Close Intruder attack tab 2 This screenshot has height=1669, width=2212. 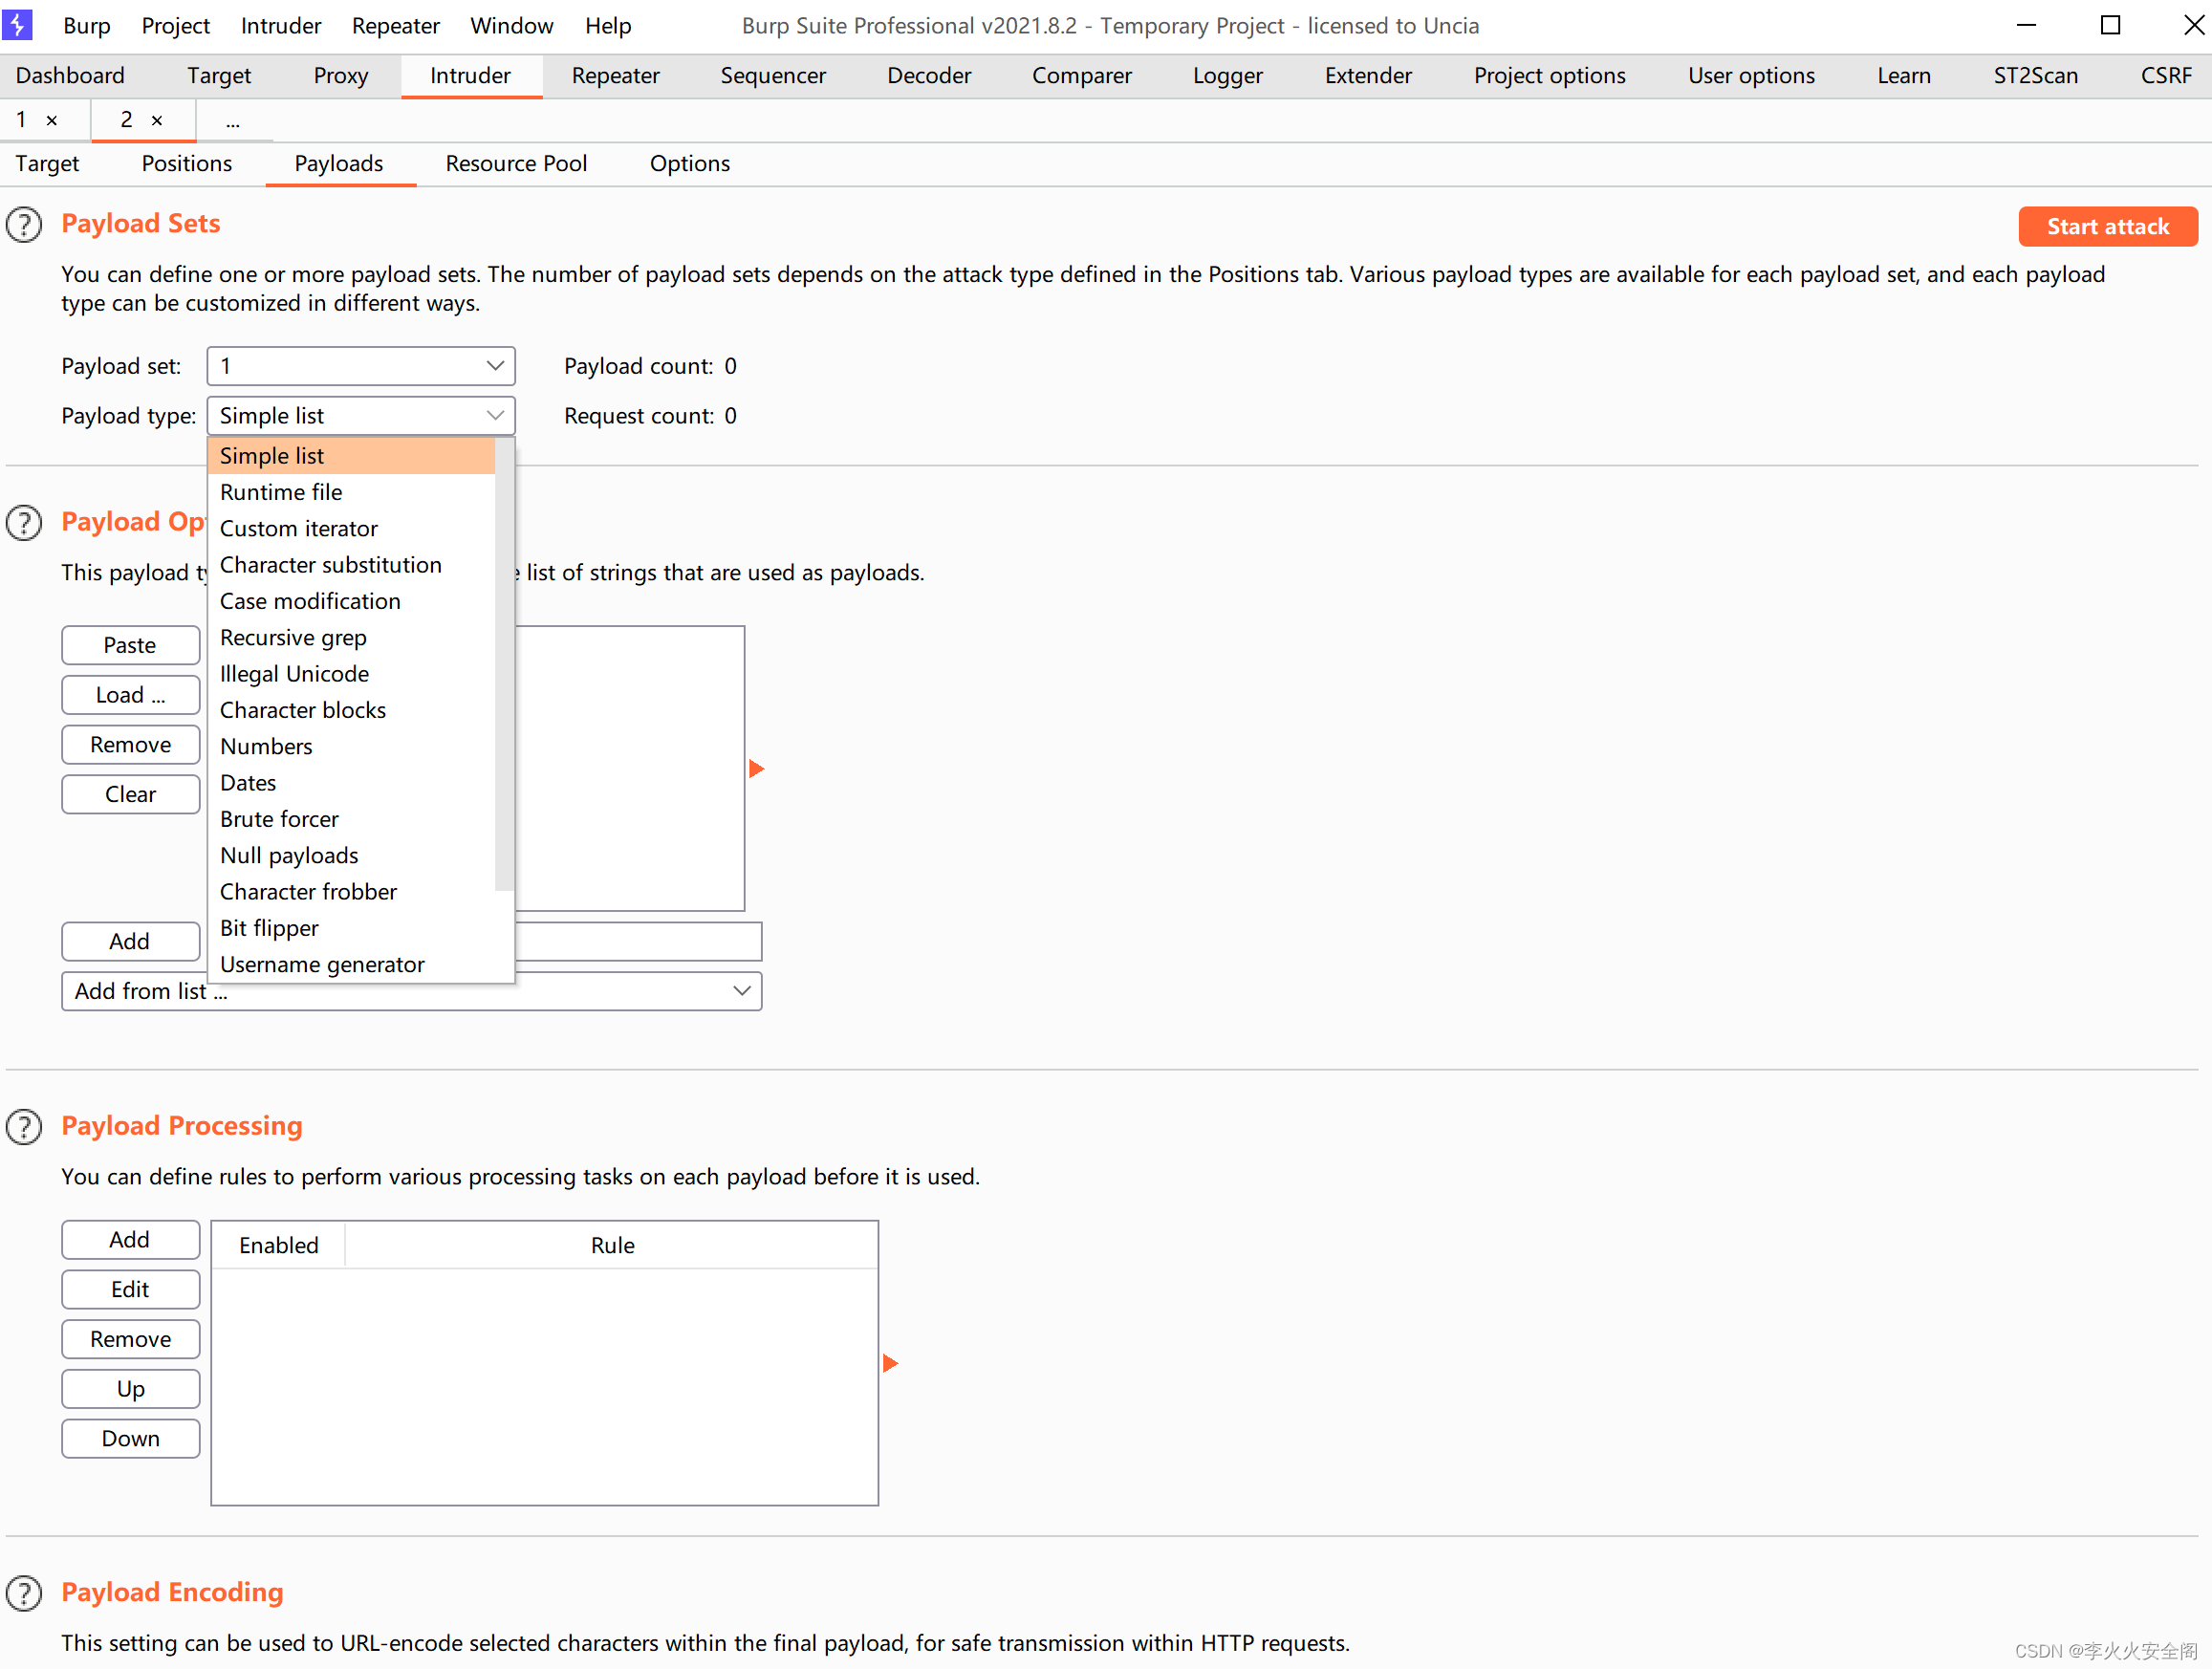pyautogui.click(x=157, y=121)
